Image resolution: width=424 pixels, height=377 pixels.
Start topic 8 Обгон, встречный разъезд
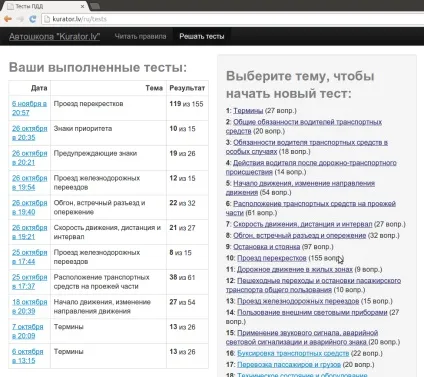point(299,235)
